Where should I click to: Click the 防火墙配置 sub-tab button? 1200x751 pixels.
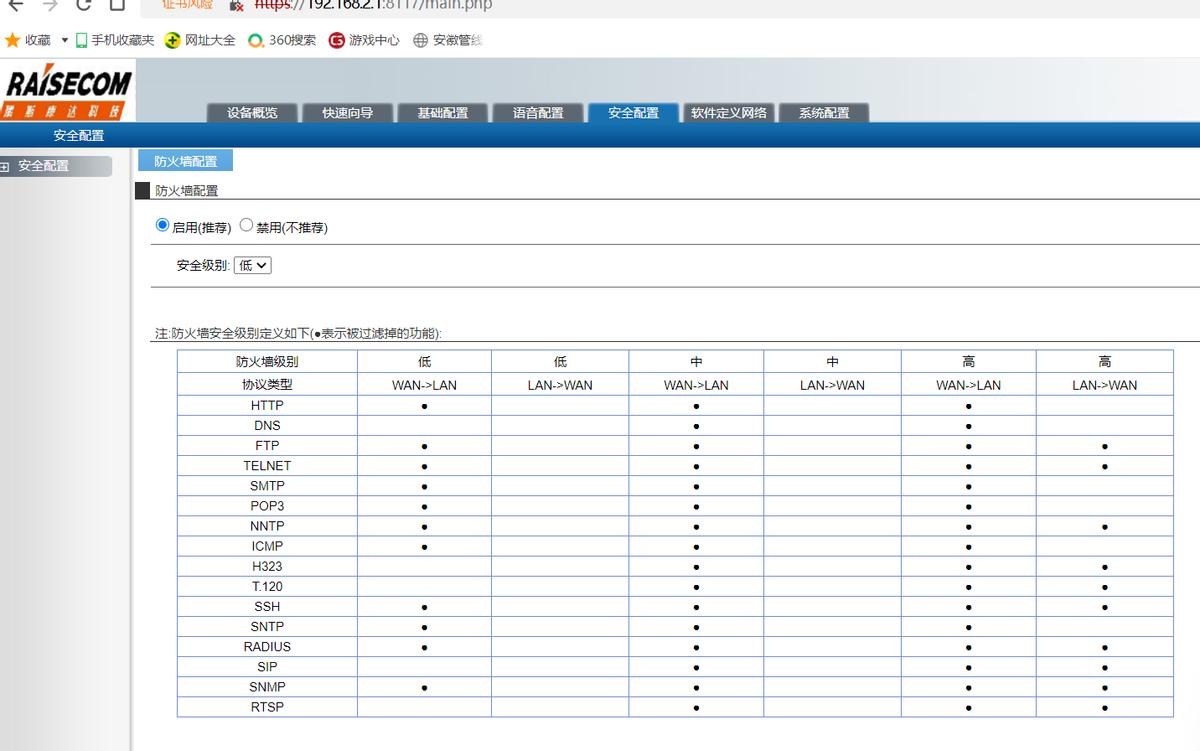pos(185,161)
